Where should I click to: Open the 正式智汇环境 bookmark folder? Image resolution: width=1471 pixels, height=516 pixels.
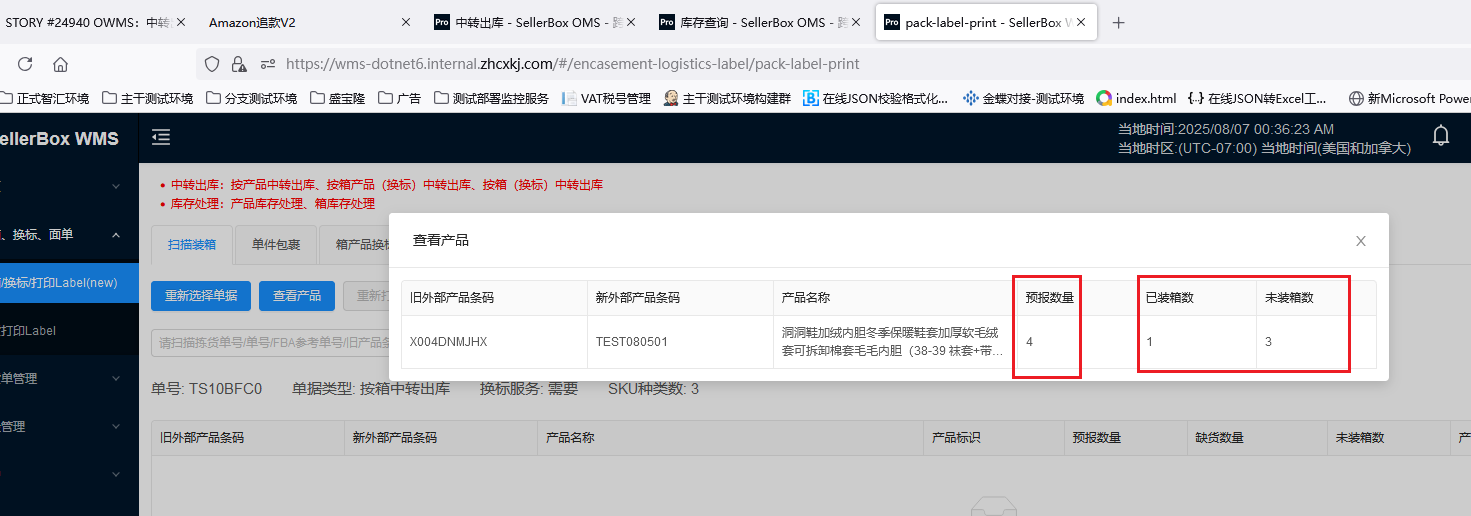(45, 98)
